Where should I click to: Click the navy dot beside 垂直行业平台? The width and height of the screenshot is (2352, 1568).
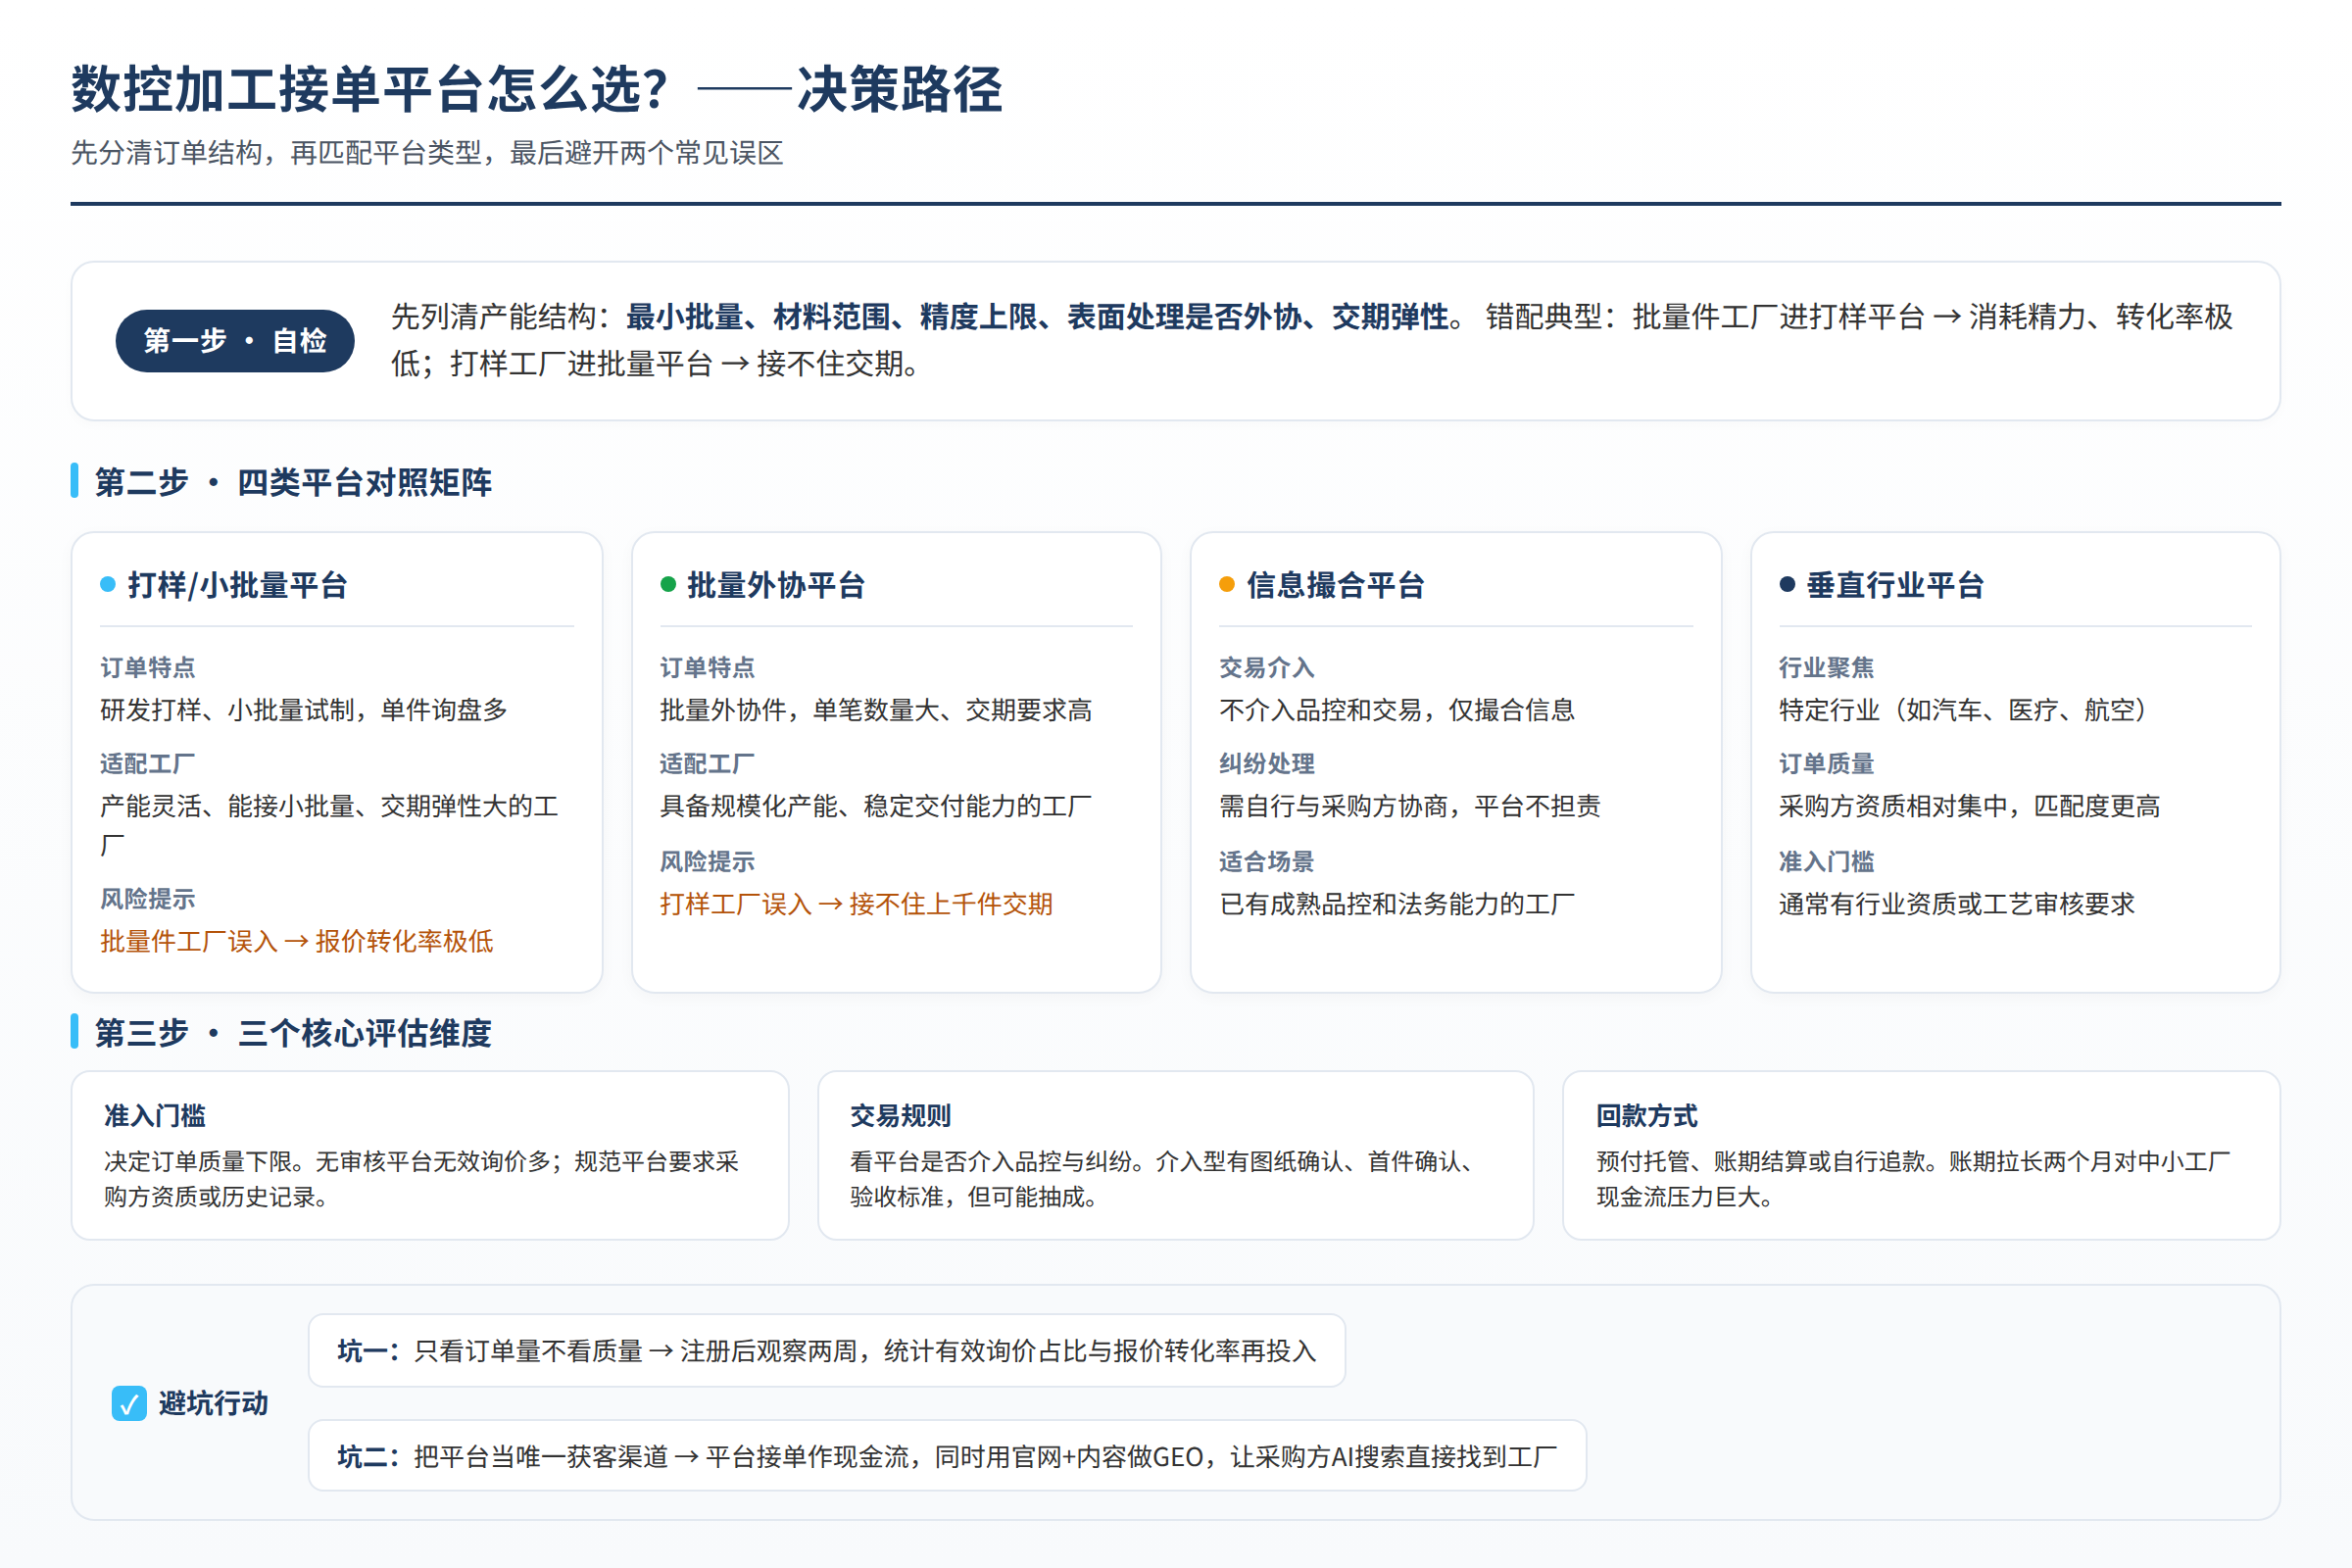1787,584
